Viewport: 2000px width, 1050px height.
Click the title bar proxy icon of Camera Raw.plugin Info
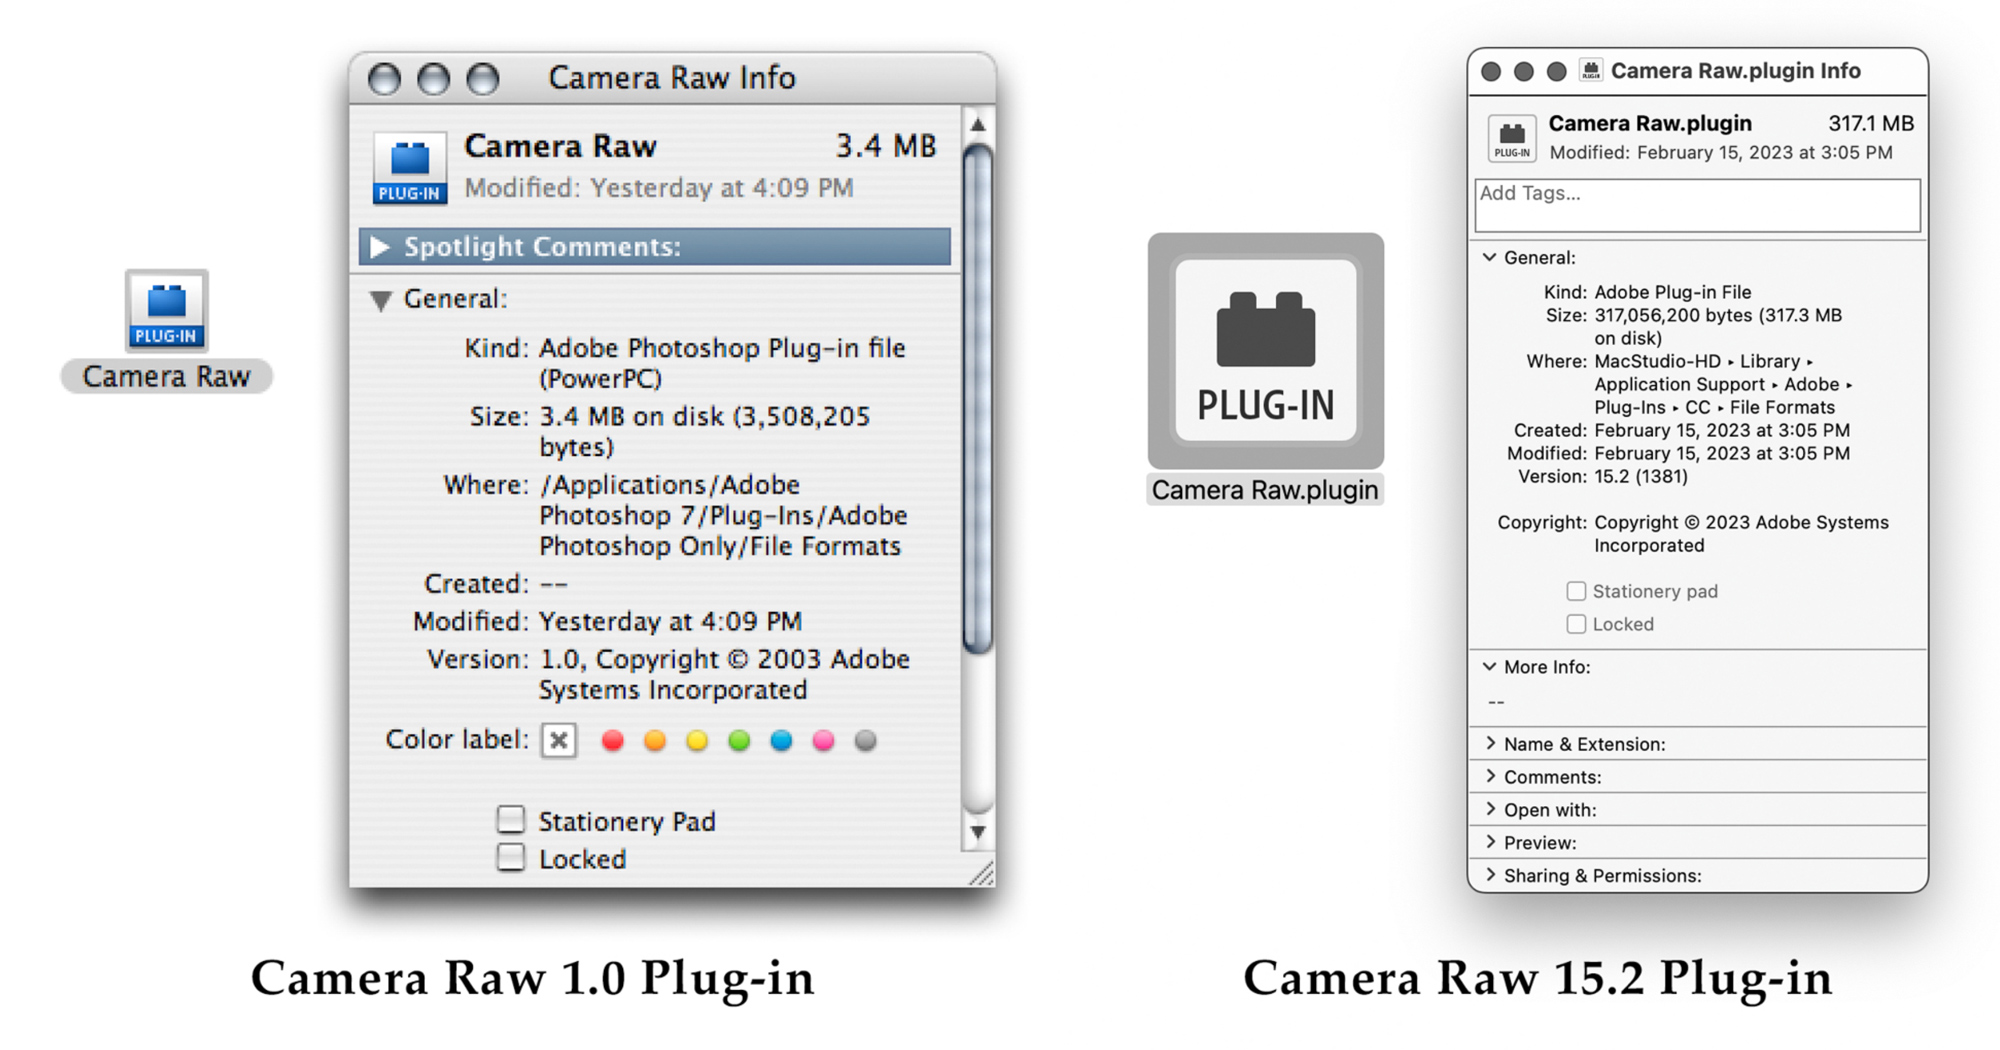click(1590, 70)
